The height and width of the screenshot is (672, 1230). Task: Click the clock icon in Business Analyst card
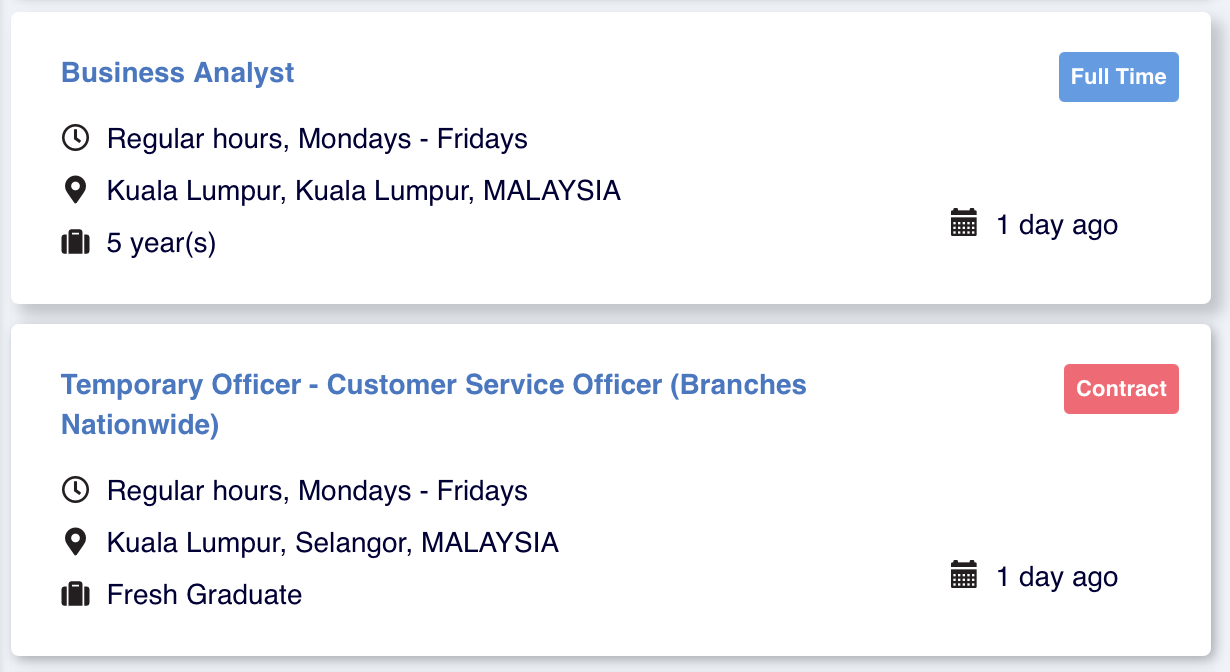(76, 138)
